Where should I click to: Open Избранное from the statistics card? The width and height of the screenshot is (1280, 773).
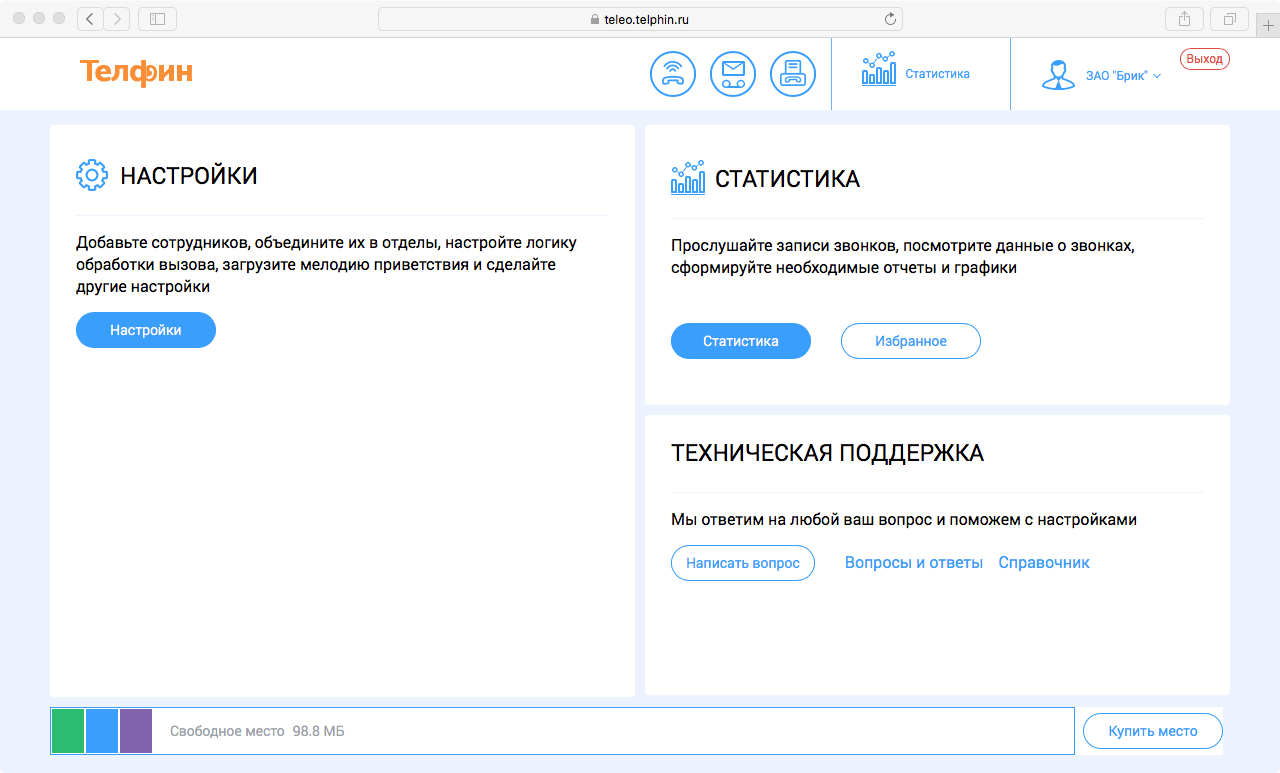(910, 341)
